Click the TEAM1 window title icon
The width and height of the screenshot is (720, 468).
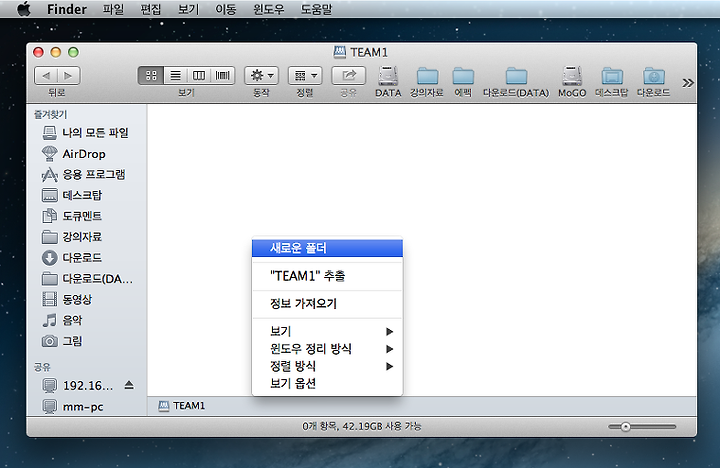point(339,52)
